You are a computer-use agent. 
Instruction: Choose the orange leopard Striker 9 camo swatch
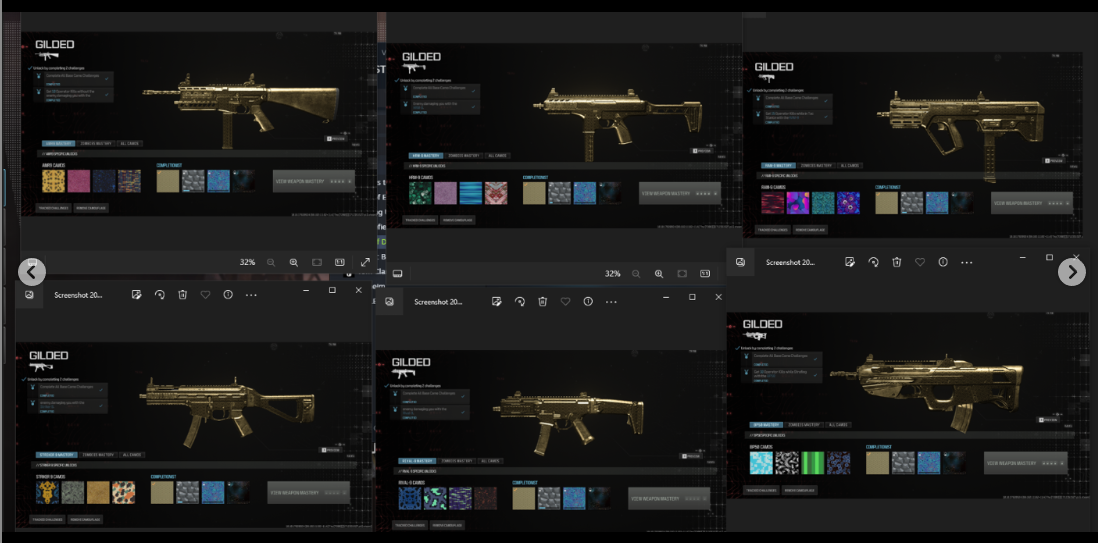click(x=123, y=493)
